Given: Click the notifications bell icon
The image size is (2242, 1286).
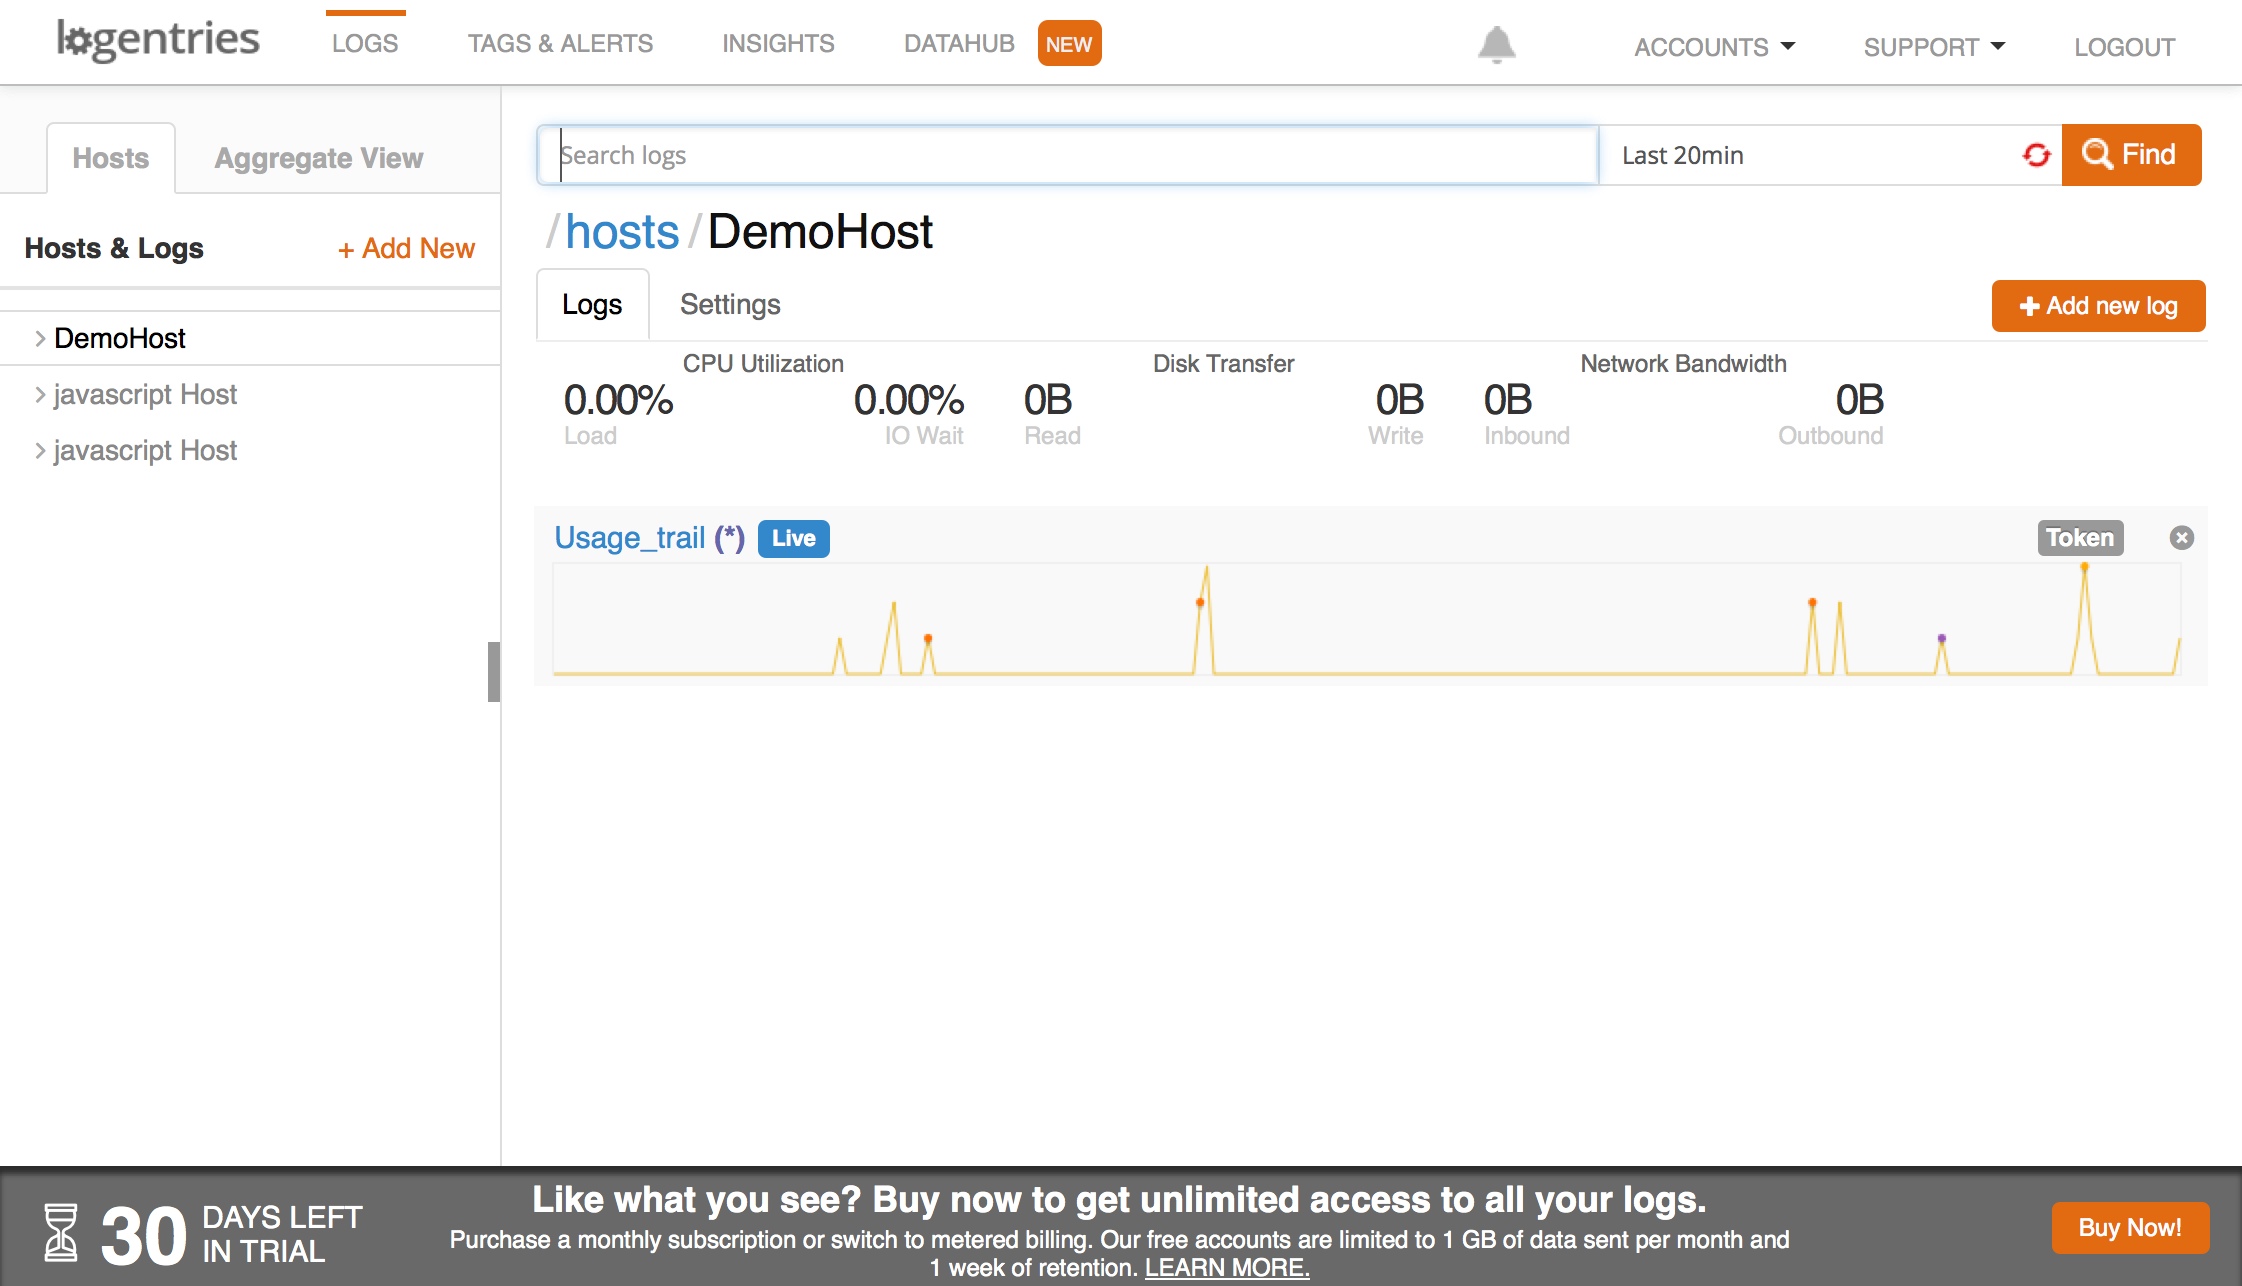Looking at the screenshot, I should 1496,45.
